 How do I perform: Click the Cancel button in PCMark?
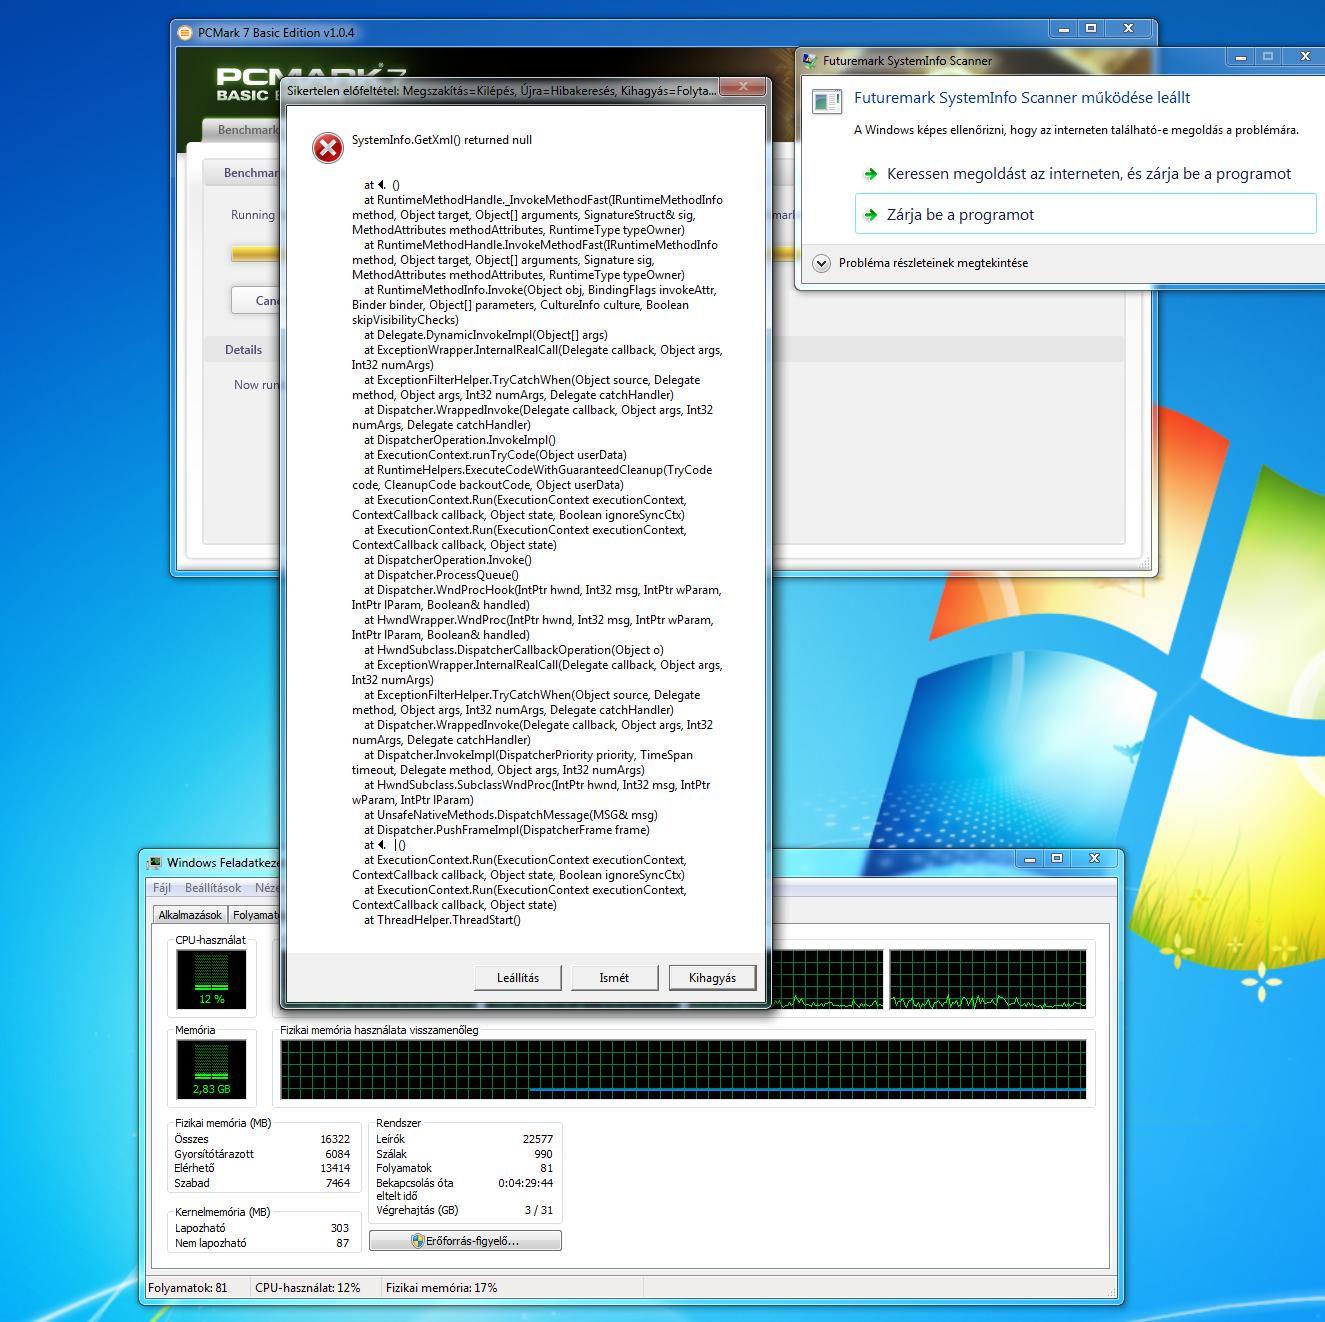click(257, 300)
